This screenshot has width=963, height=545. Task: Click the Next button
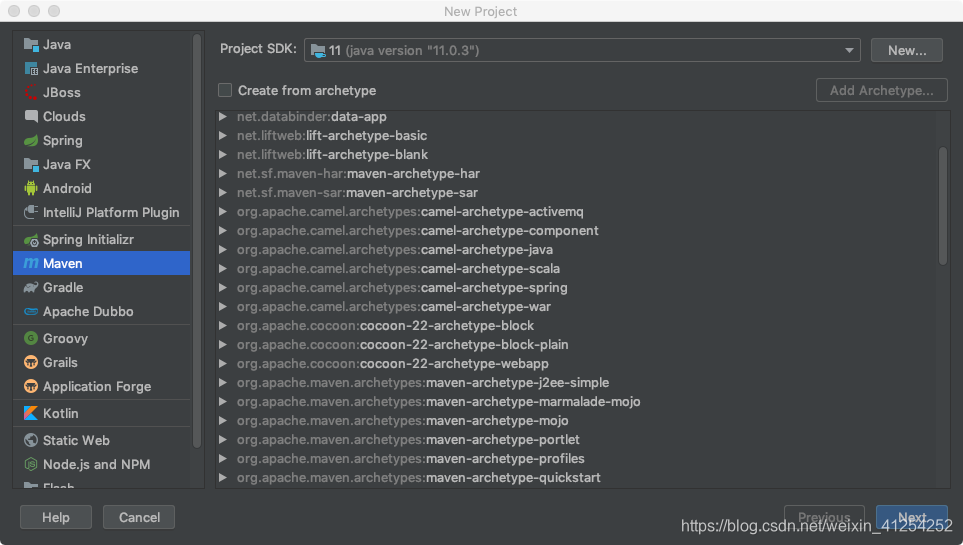pos(911,517)
